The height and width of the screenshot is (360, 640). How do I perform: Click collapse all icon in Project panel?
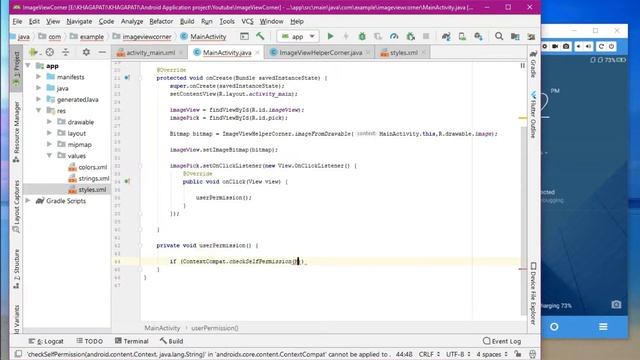tap(65, 52)
